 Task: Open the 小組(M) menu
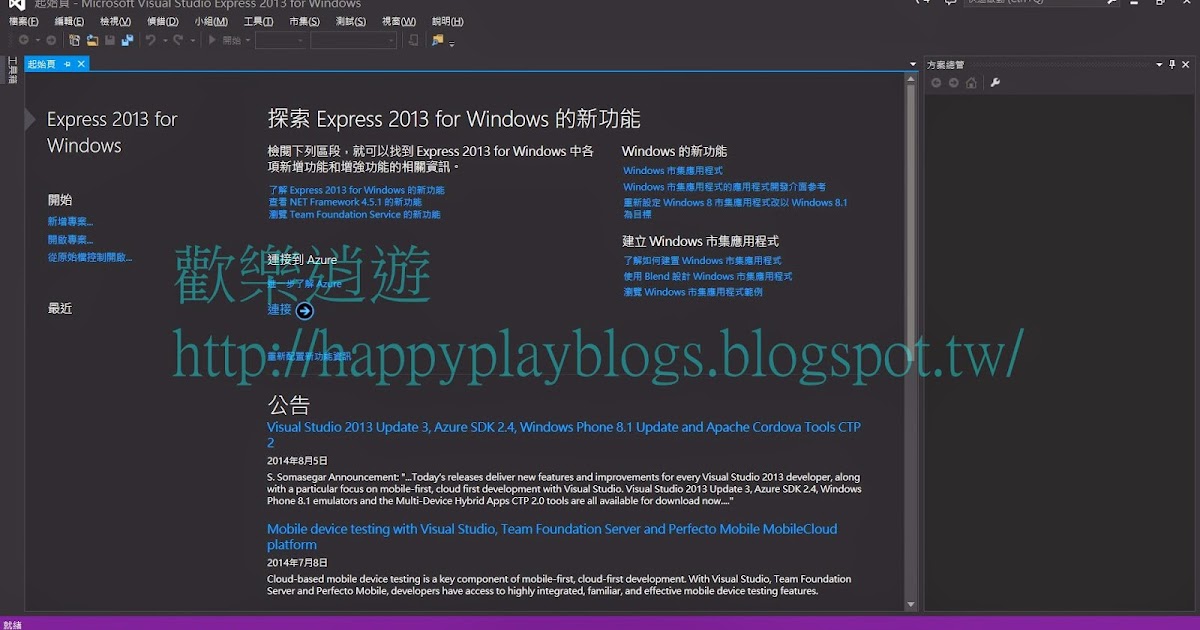click(x=211, y=21)
